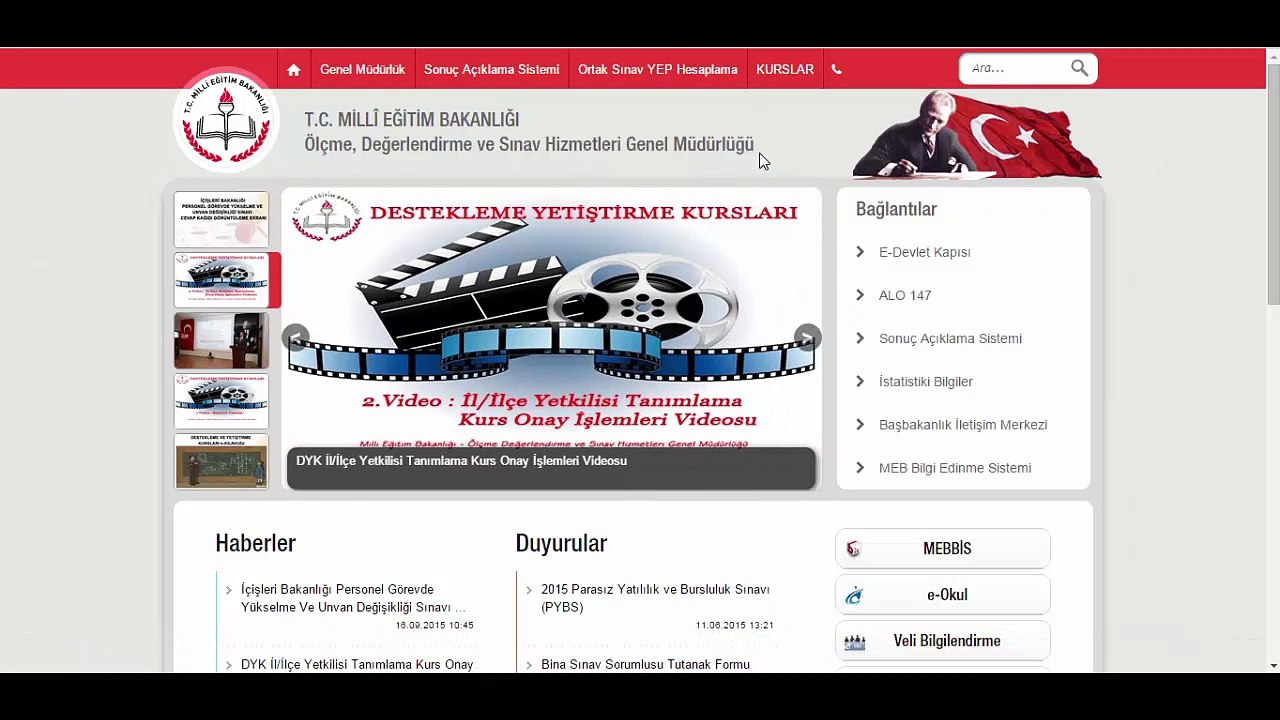Click the slide caption DYK İl/İlçe Yetkilisi
1280x720 pixels.
click(x=461, y=461)
